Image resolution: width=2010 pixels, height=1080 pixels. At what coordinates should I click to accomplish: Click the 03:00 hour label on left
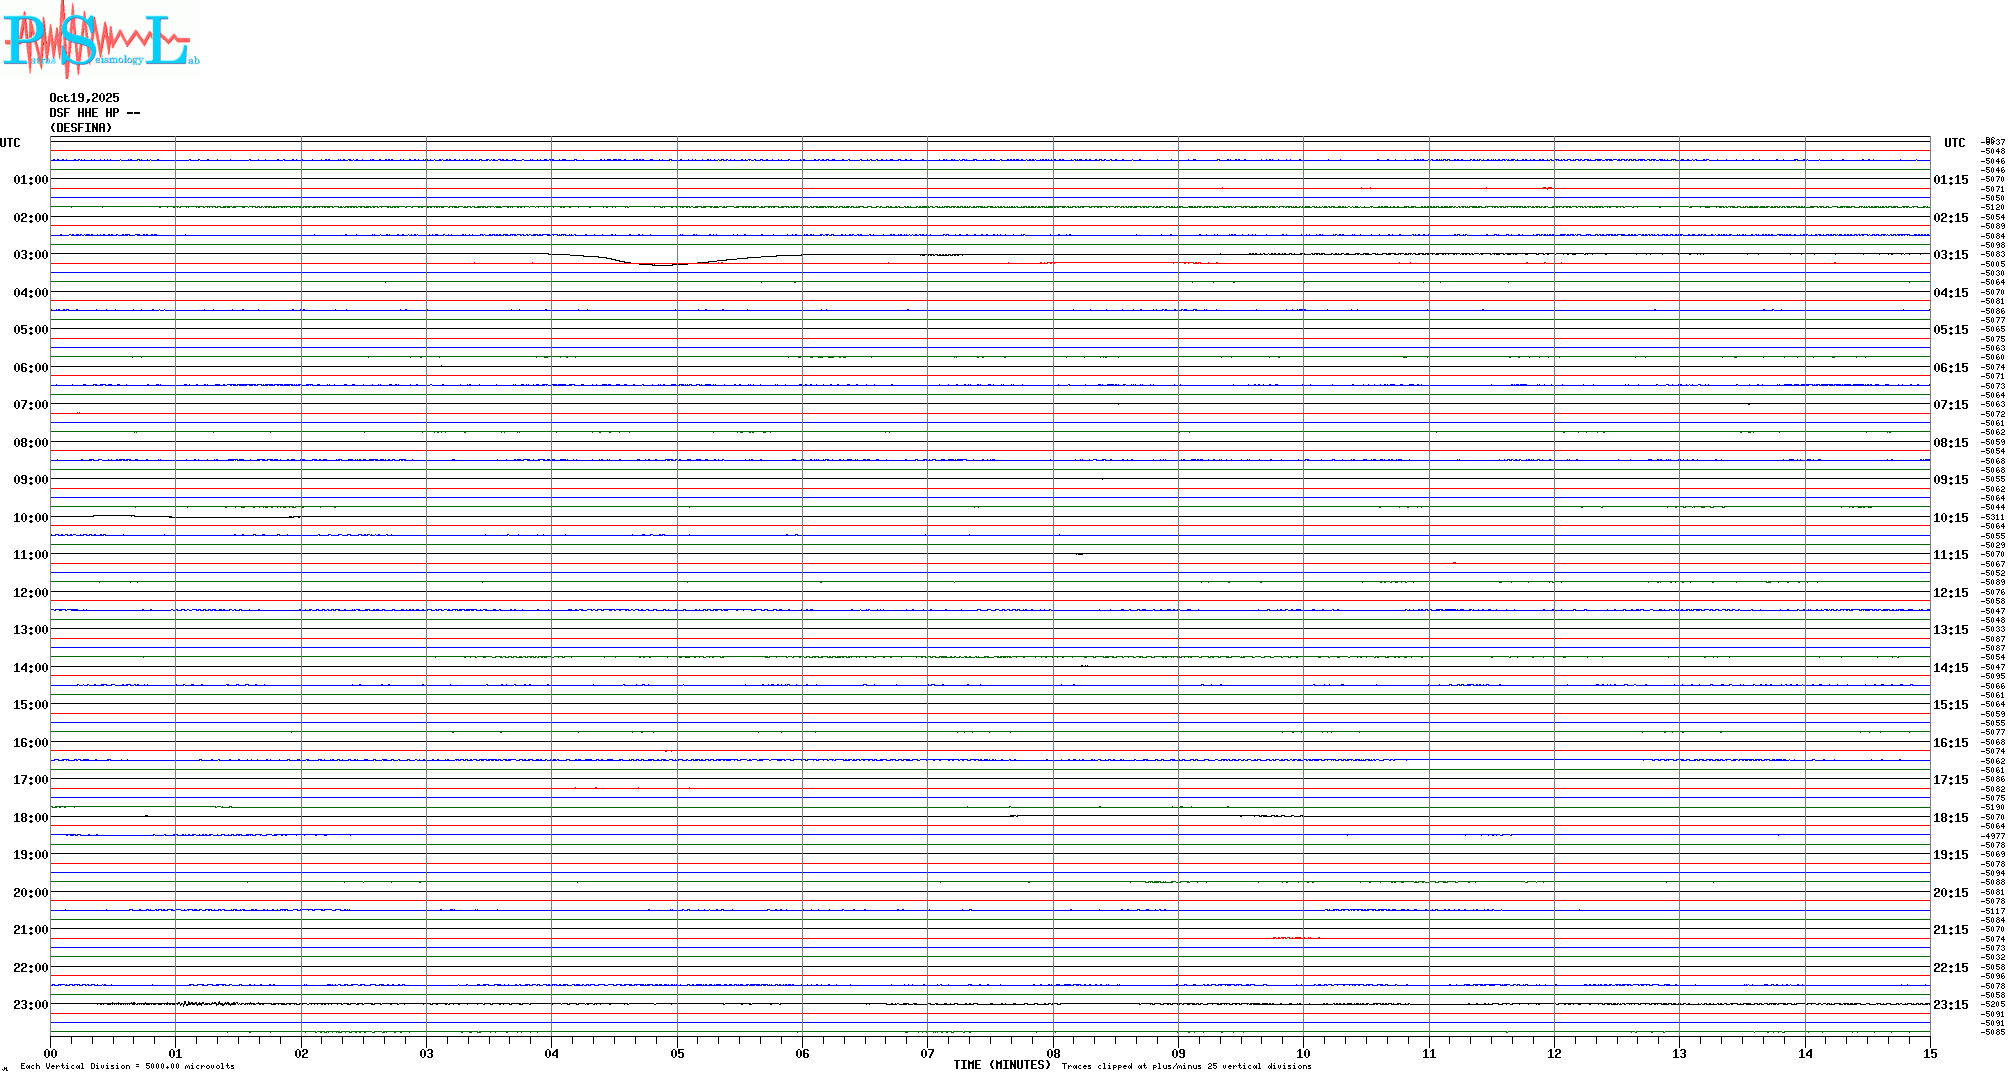(30, 255)
